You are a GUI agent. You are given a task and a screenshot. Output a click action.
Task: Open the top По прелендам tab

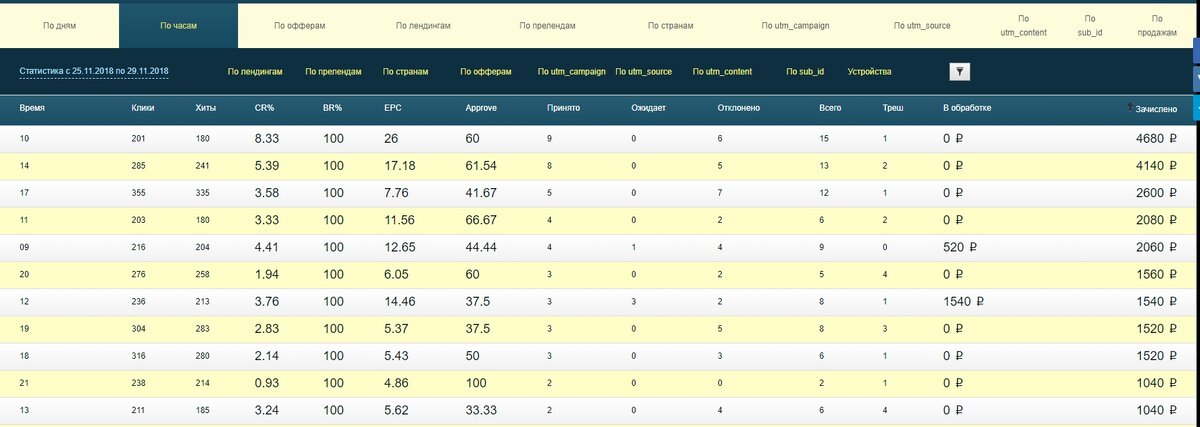[x=546, y=25]
